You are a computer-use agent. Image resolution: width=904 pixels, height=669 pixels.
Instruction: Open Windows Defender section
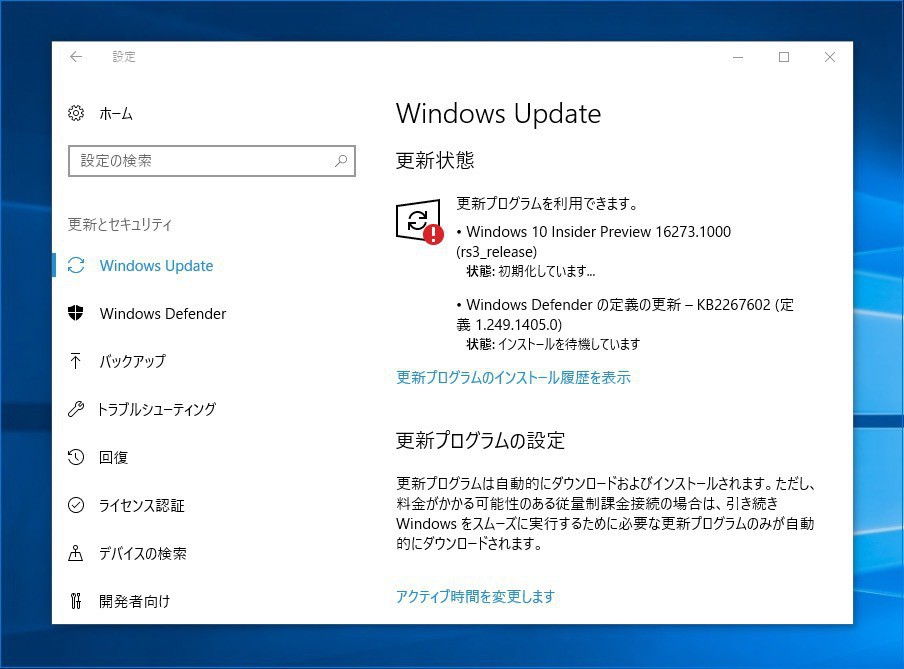pos(163,314)
